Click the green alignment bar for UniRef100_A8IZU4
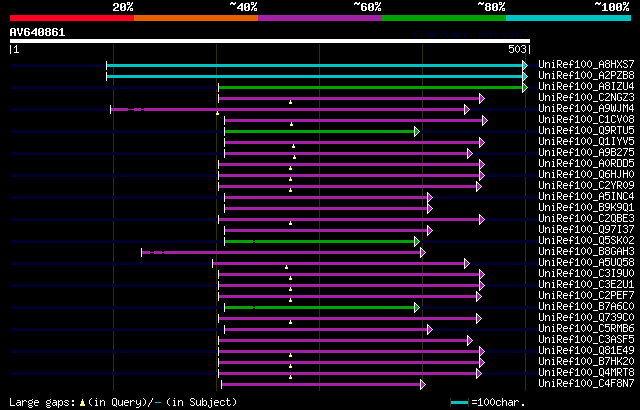Viewport: 640px width, 410px height. pyautogui.click(x=371, y=87)
